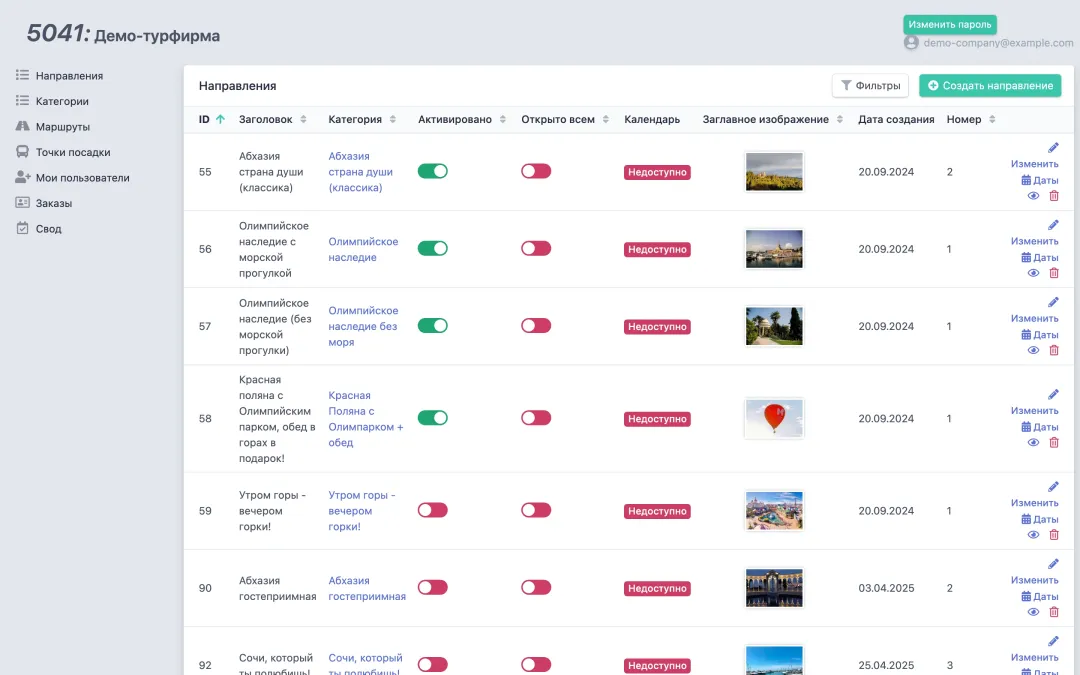Click the pencil edit icon for row 56
The width and height of the screenshot is (1080, 675).
[x=1053, y=225]
